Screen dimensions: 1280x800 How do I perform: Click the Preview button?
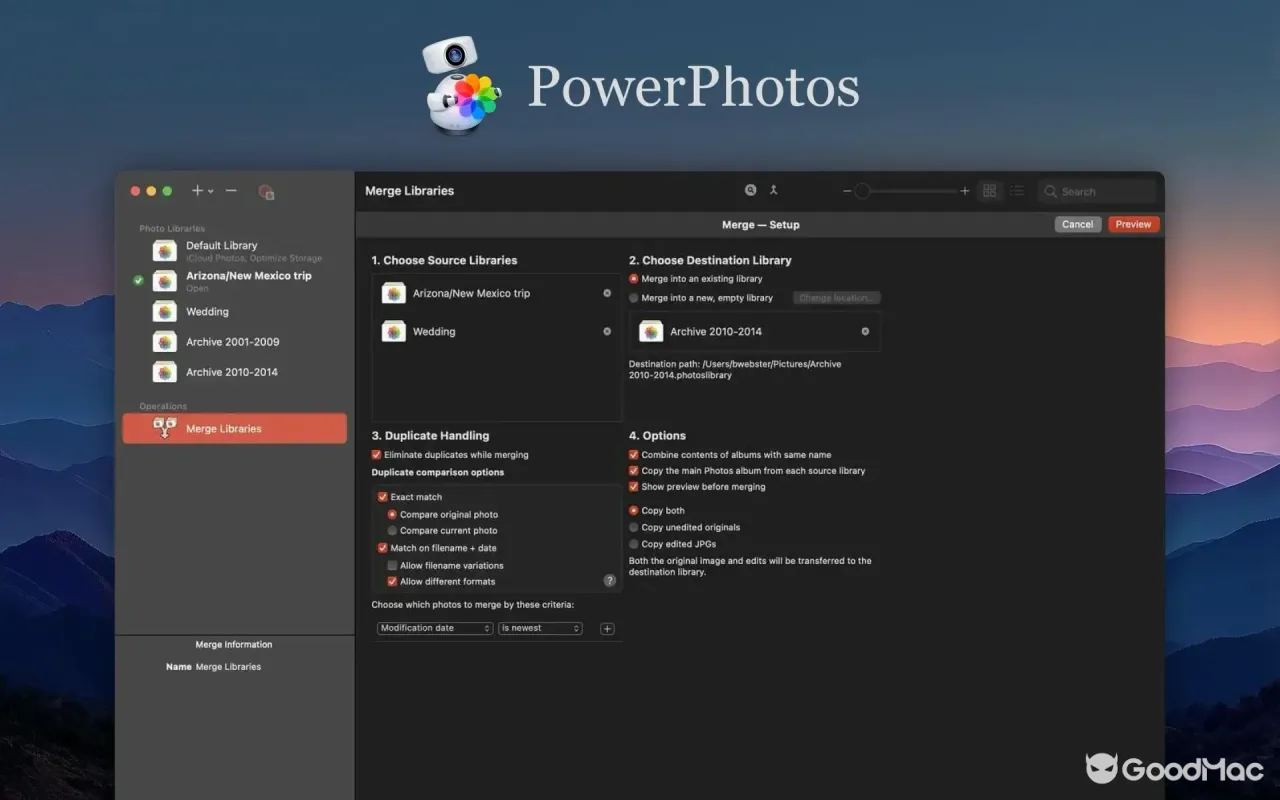tap(1133, 224)
